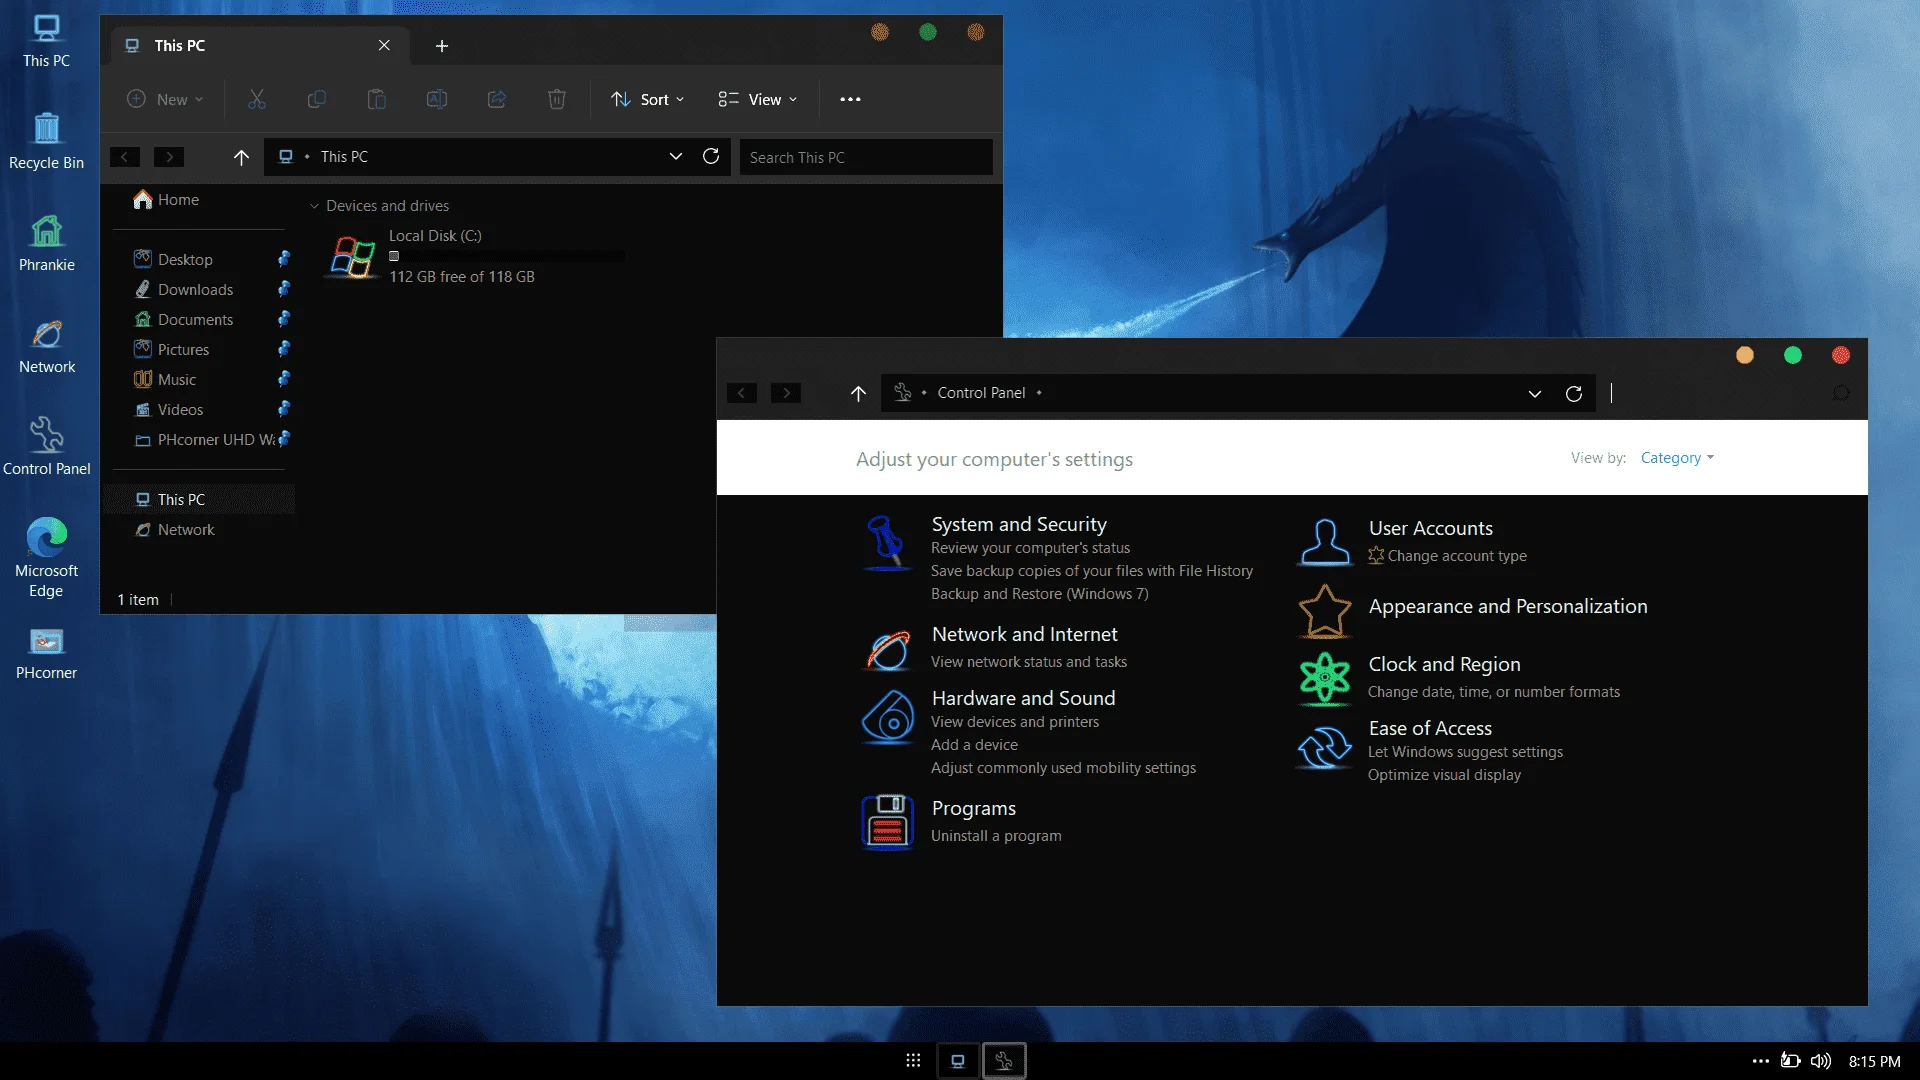Click Change account type link

(x=1457, y=556)
